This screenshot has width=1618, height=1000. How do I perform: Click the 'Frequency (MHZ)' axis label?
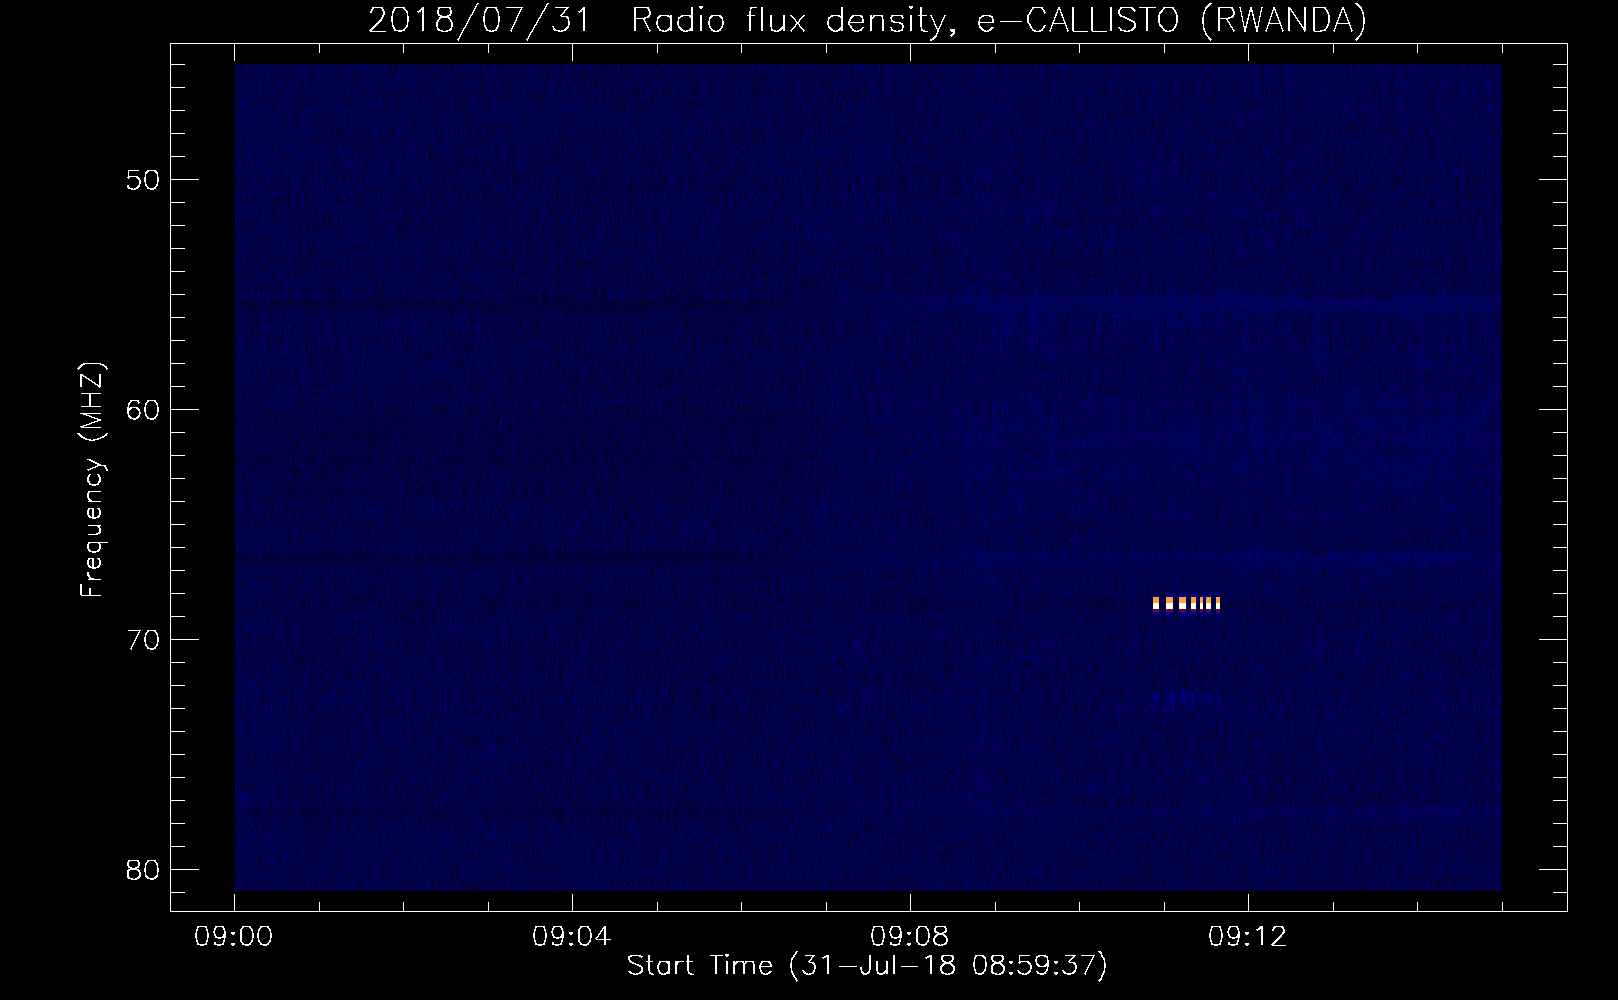coord(91,480)
